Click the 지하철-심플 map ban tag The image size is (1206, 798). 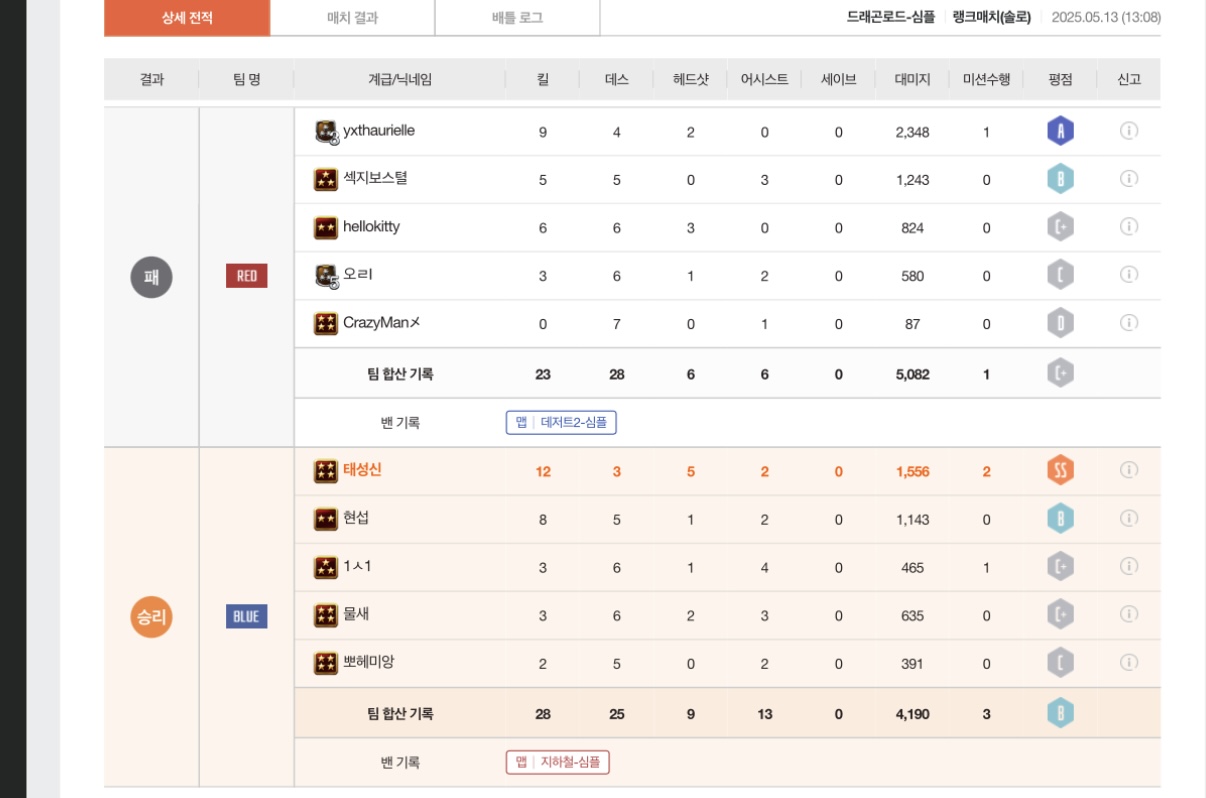tap(557, 762)
